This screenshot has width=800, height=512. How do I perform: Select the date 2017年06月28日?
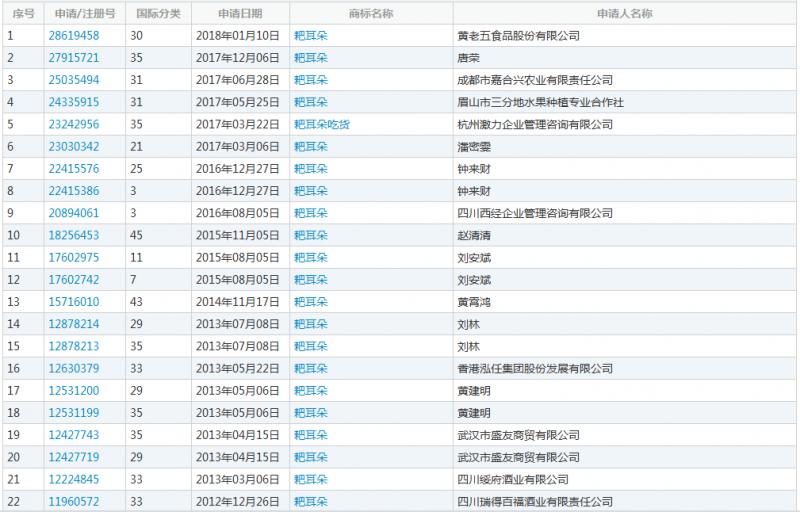point(238,80)
